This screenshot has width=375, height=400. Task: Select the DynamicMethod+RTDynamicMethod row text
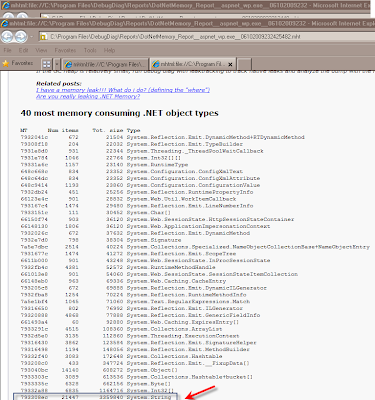(215, 137)
